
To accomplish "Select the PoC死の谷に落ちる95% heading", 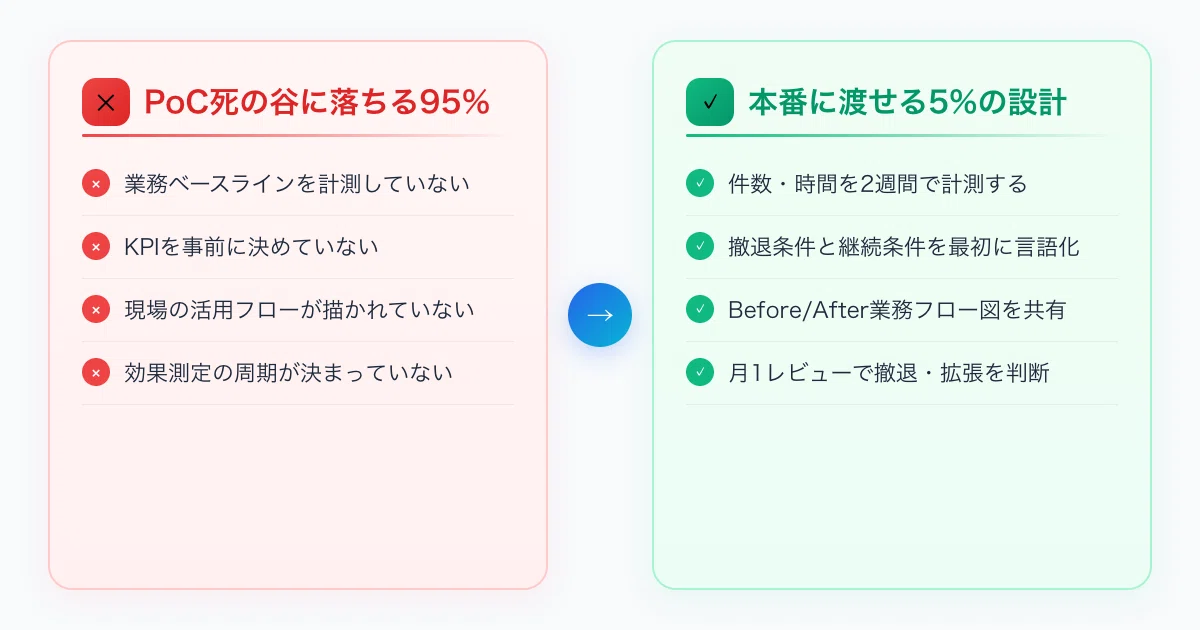I will tap(317, 102).
